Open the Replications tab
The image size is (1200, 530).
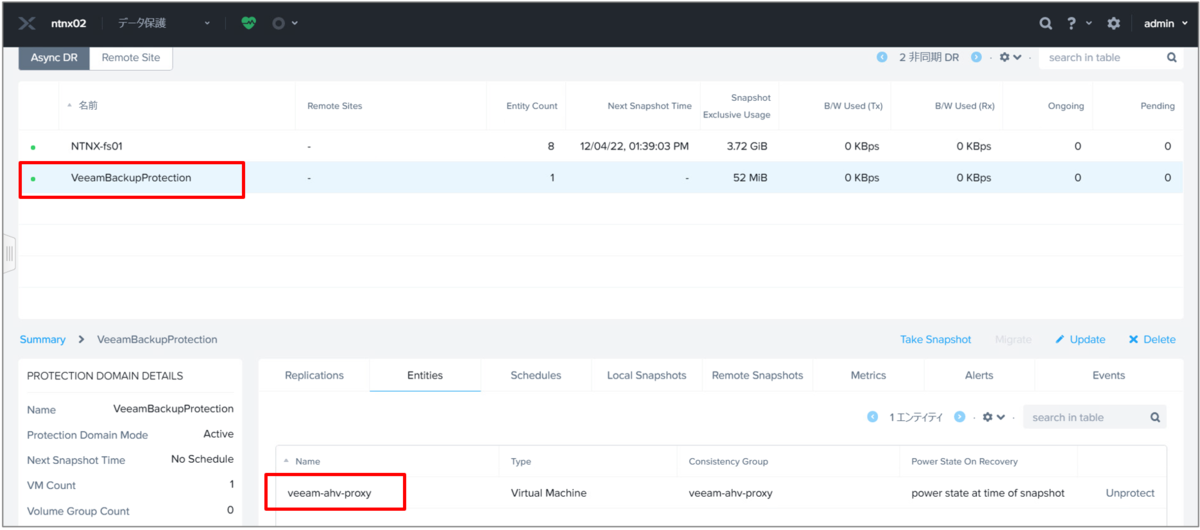(x=314, y=375)
